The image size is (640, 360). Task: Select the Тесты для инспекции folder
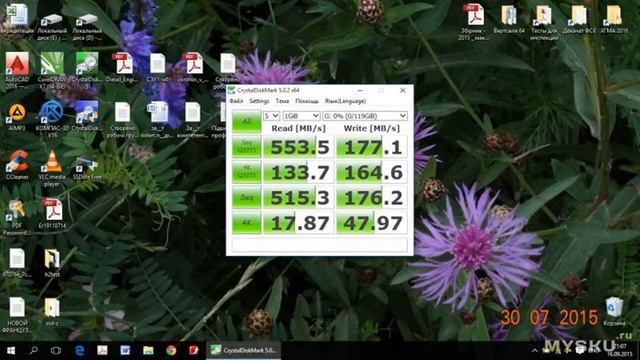[544, 22]
